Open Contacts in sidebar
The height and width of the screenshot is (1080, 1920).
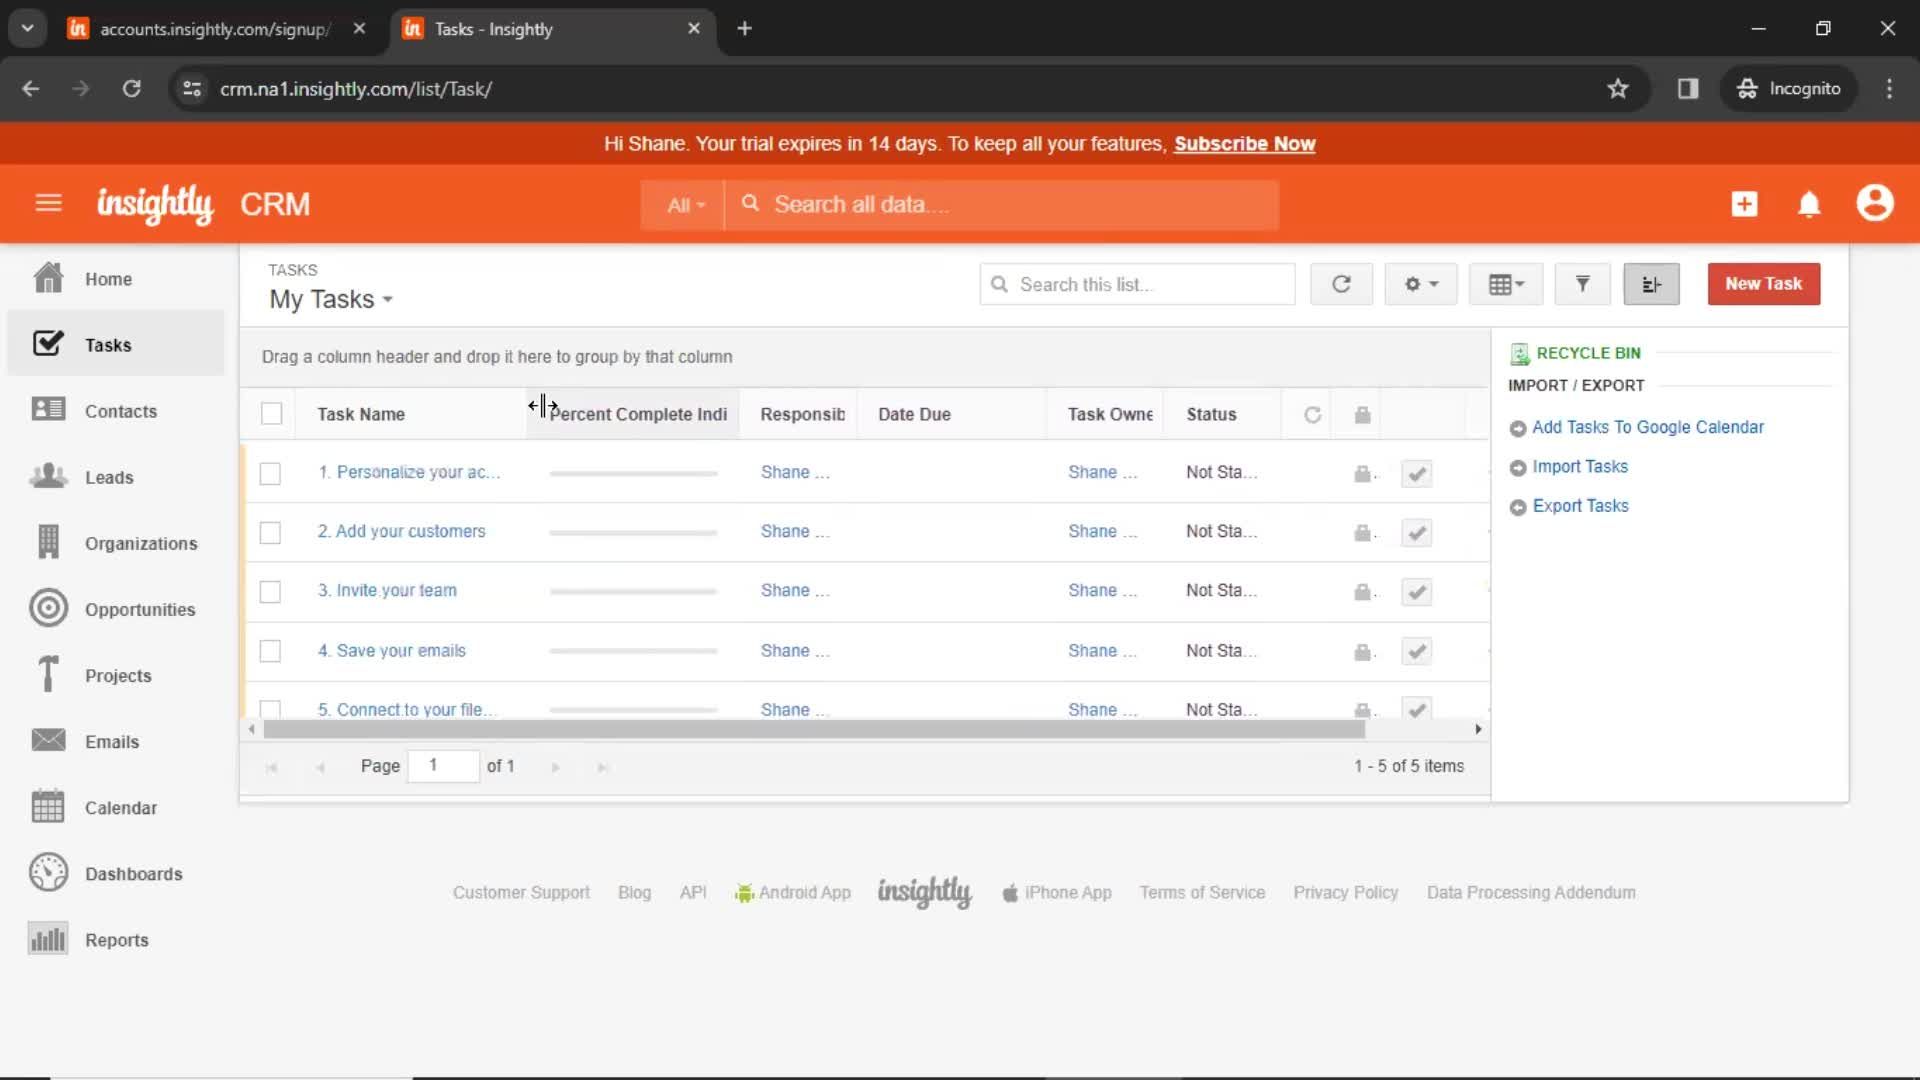pos(116,411)
